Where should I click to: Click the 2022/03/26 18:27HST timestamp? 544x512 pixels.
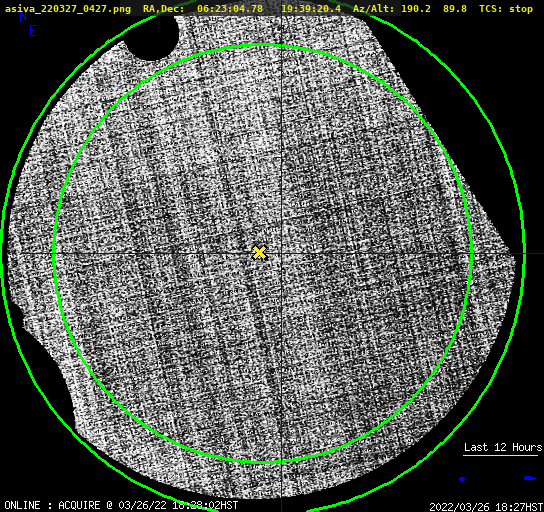[x=486, y=507]
